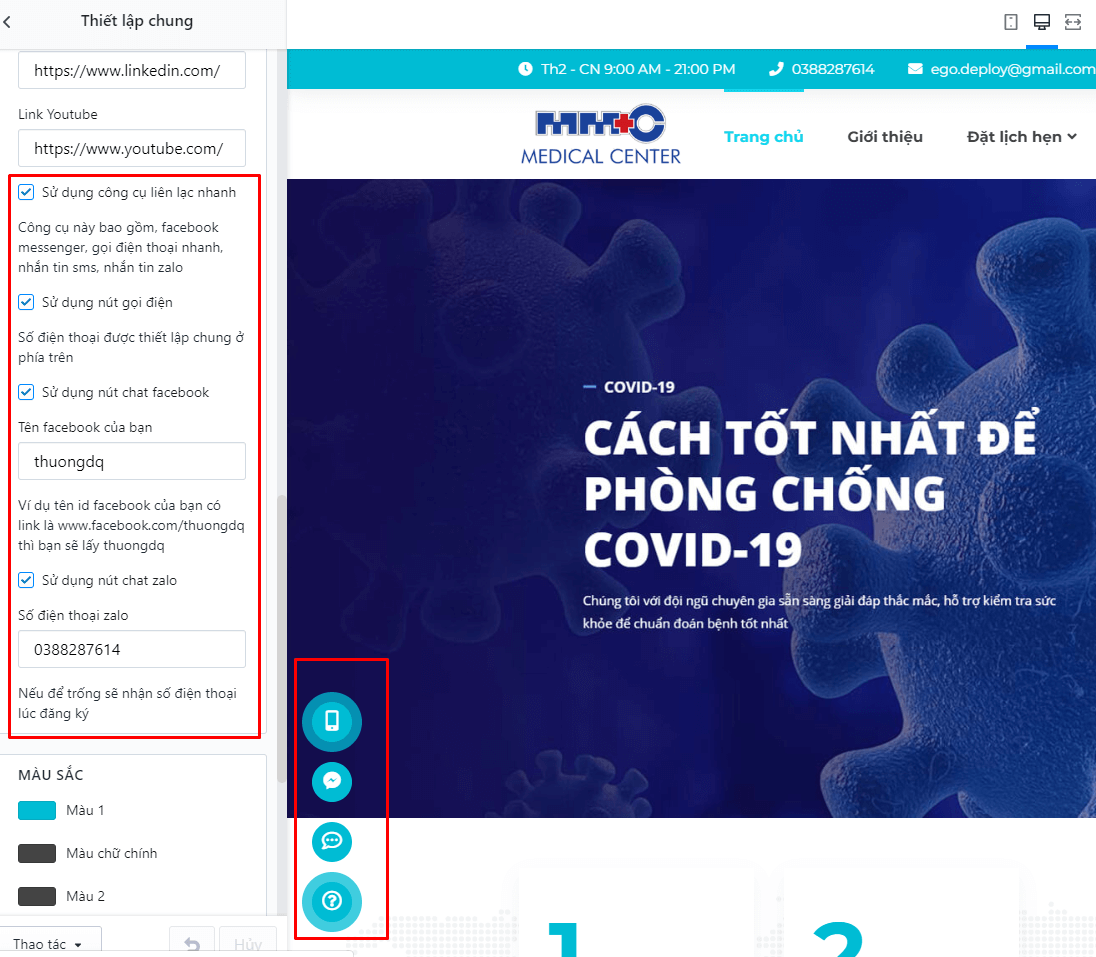Click the undo arrow button
Image resolution: width=1096 pixels, height=957 pixels.
[192, 944]
